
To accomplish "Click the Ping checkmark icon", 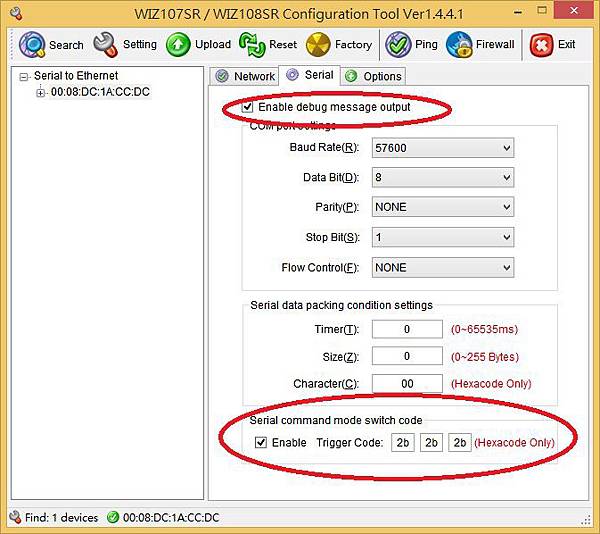I will click(x=398, y=44).
